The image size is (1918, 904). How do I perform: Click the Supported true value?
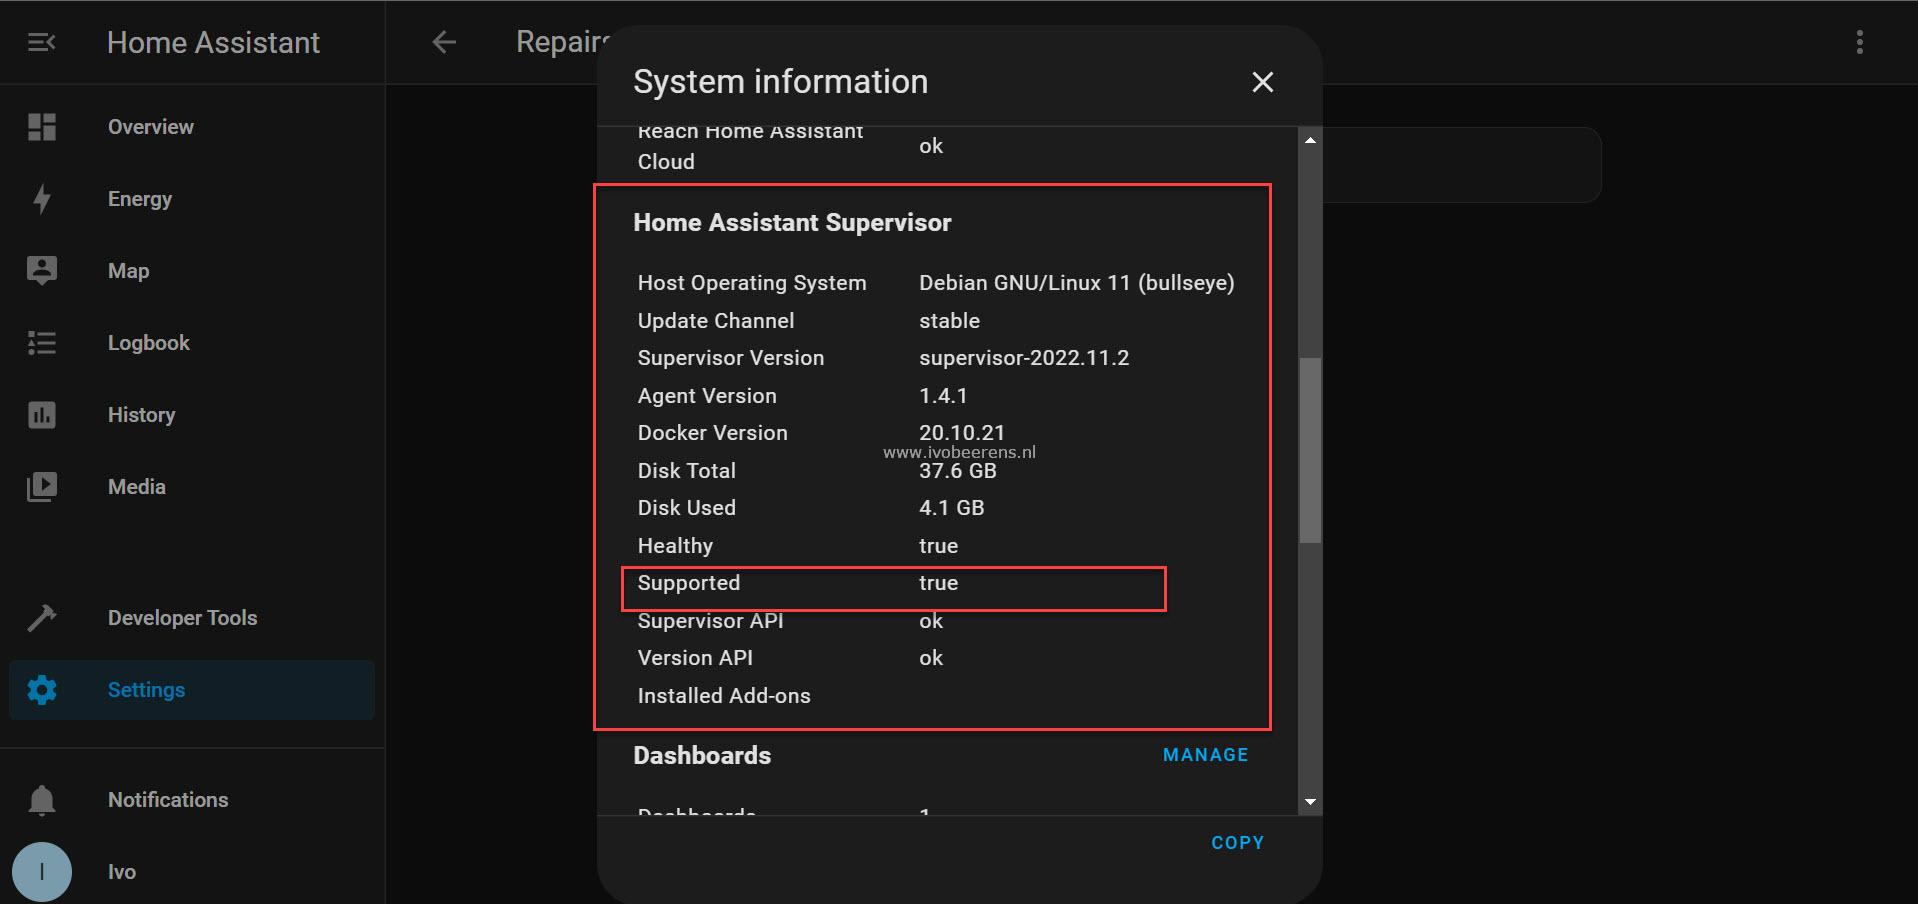point(938,583)
